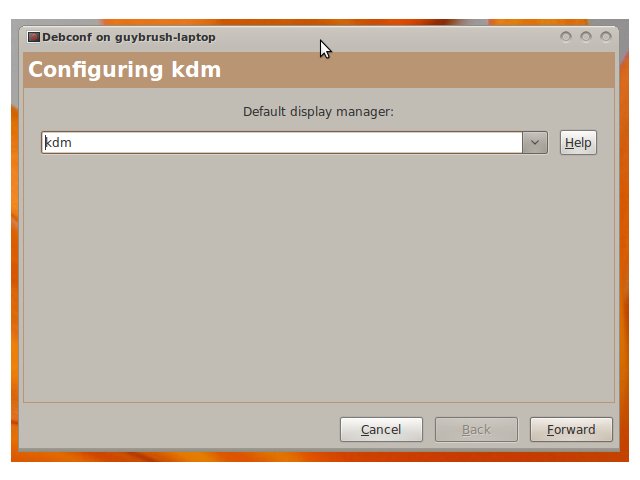Click the 'Configuring kdm' header banner
This screenshot has height=480, width=640.
pos(319,70)
